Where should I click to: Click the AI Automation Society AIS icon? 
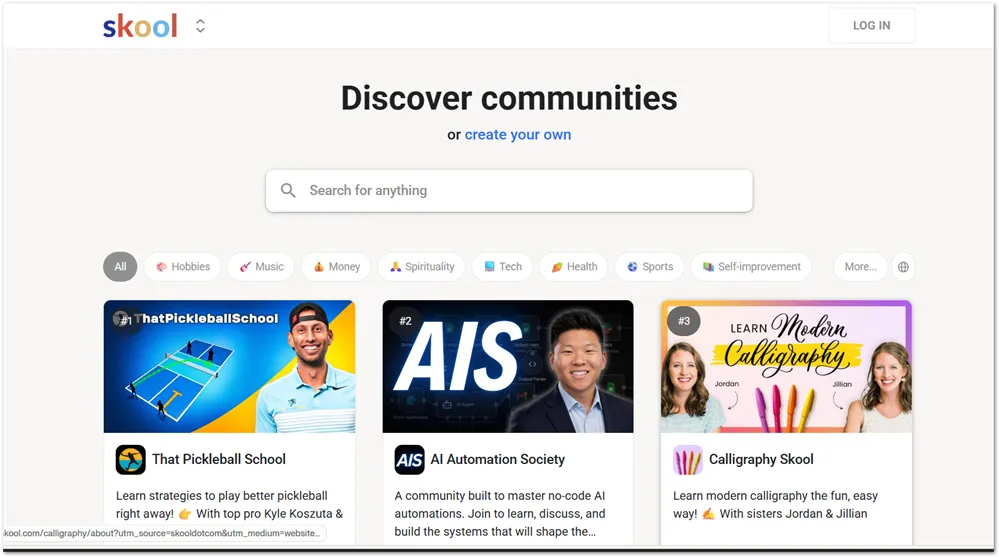(x=409, y=459)
